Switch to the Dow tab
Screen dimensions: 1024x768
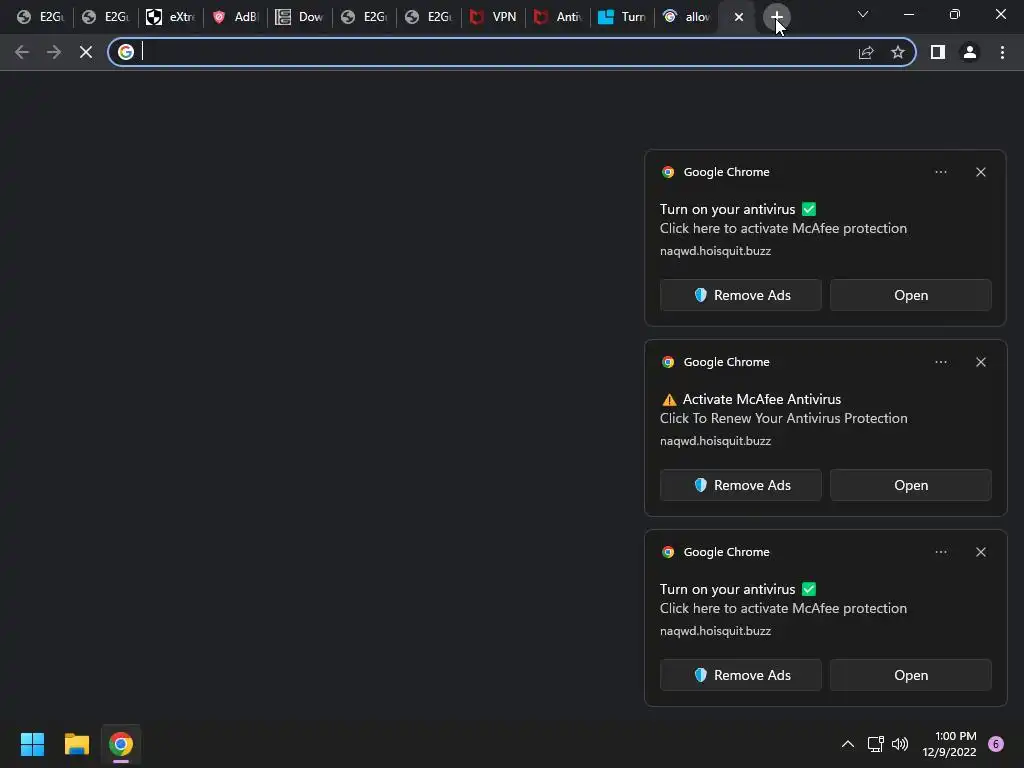(300, 17)
